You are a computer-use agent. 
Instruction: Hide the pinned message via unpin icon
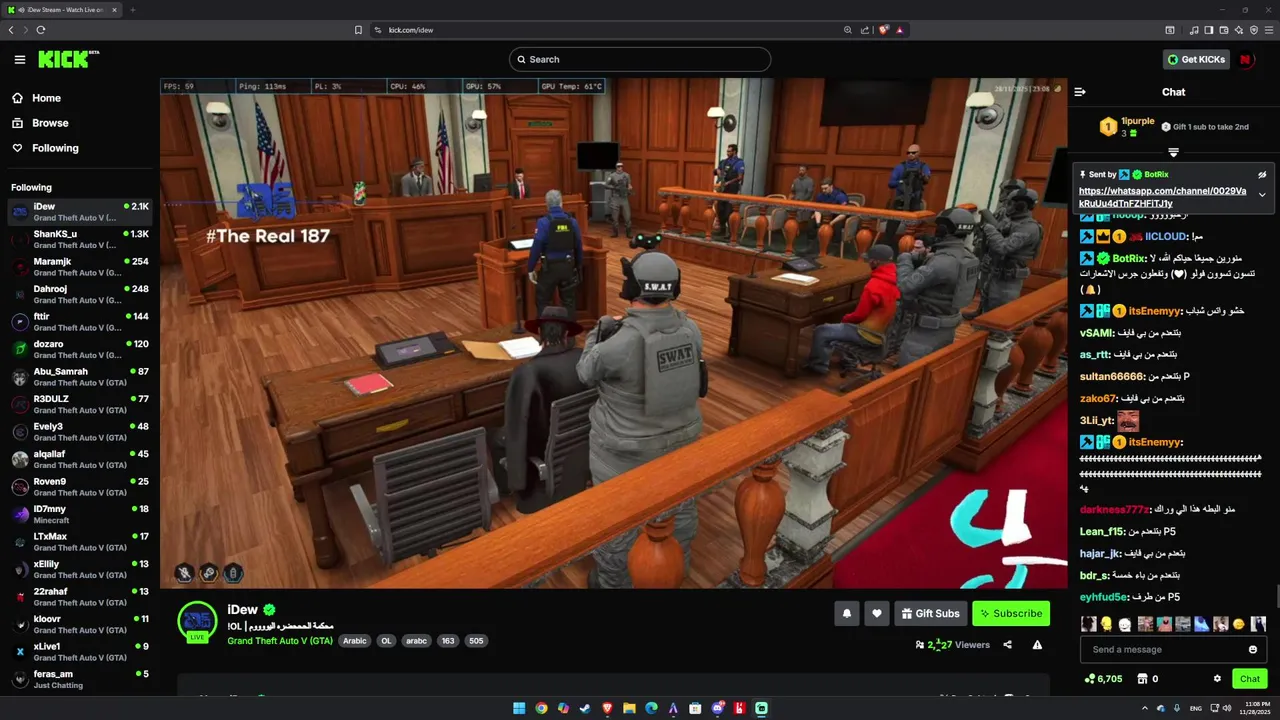coord(1262,174)
